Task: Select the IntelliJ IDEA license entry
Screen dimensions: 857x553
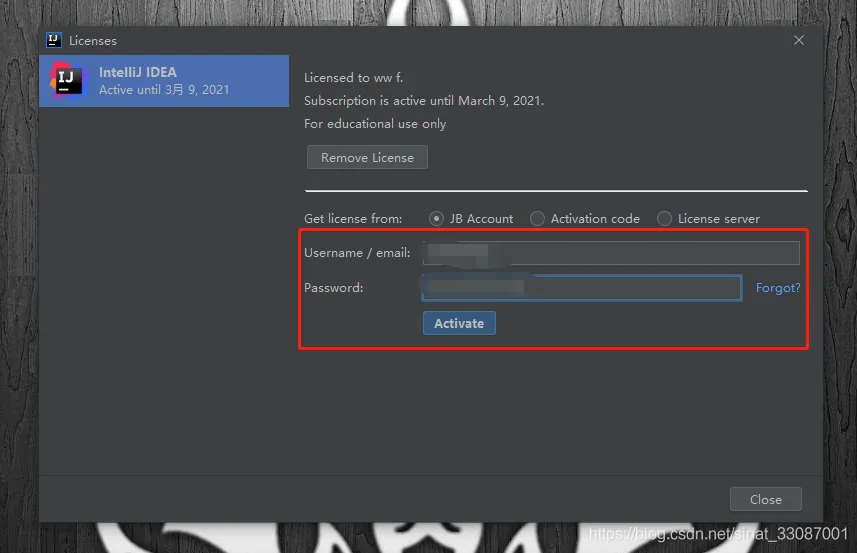Action: [164, 81]
